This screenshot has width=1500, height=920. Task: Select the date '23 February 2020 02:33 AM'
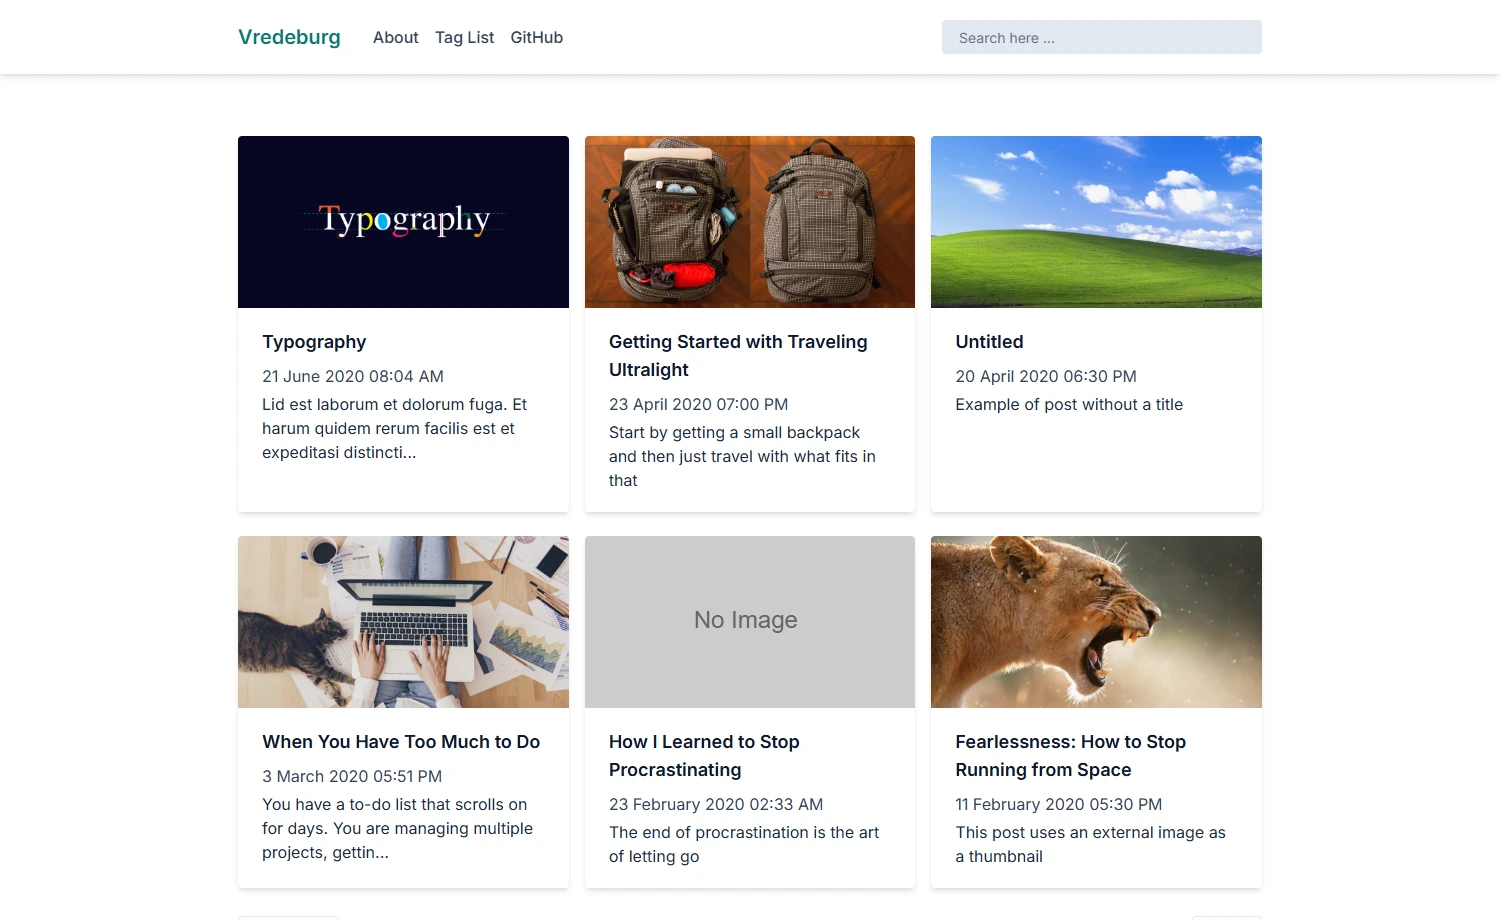tap(716, 804)
